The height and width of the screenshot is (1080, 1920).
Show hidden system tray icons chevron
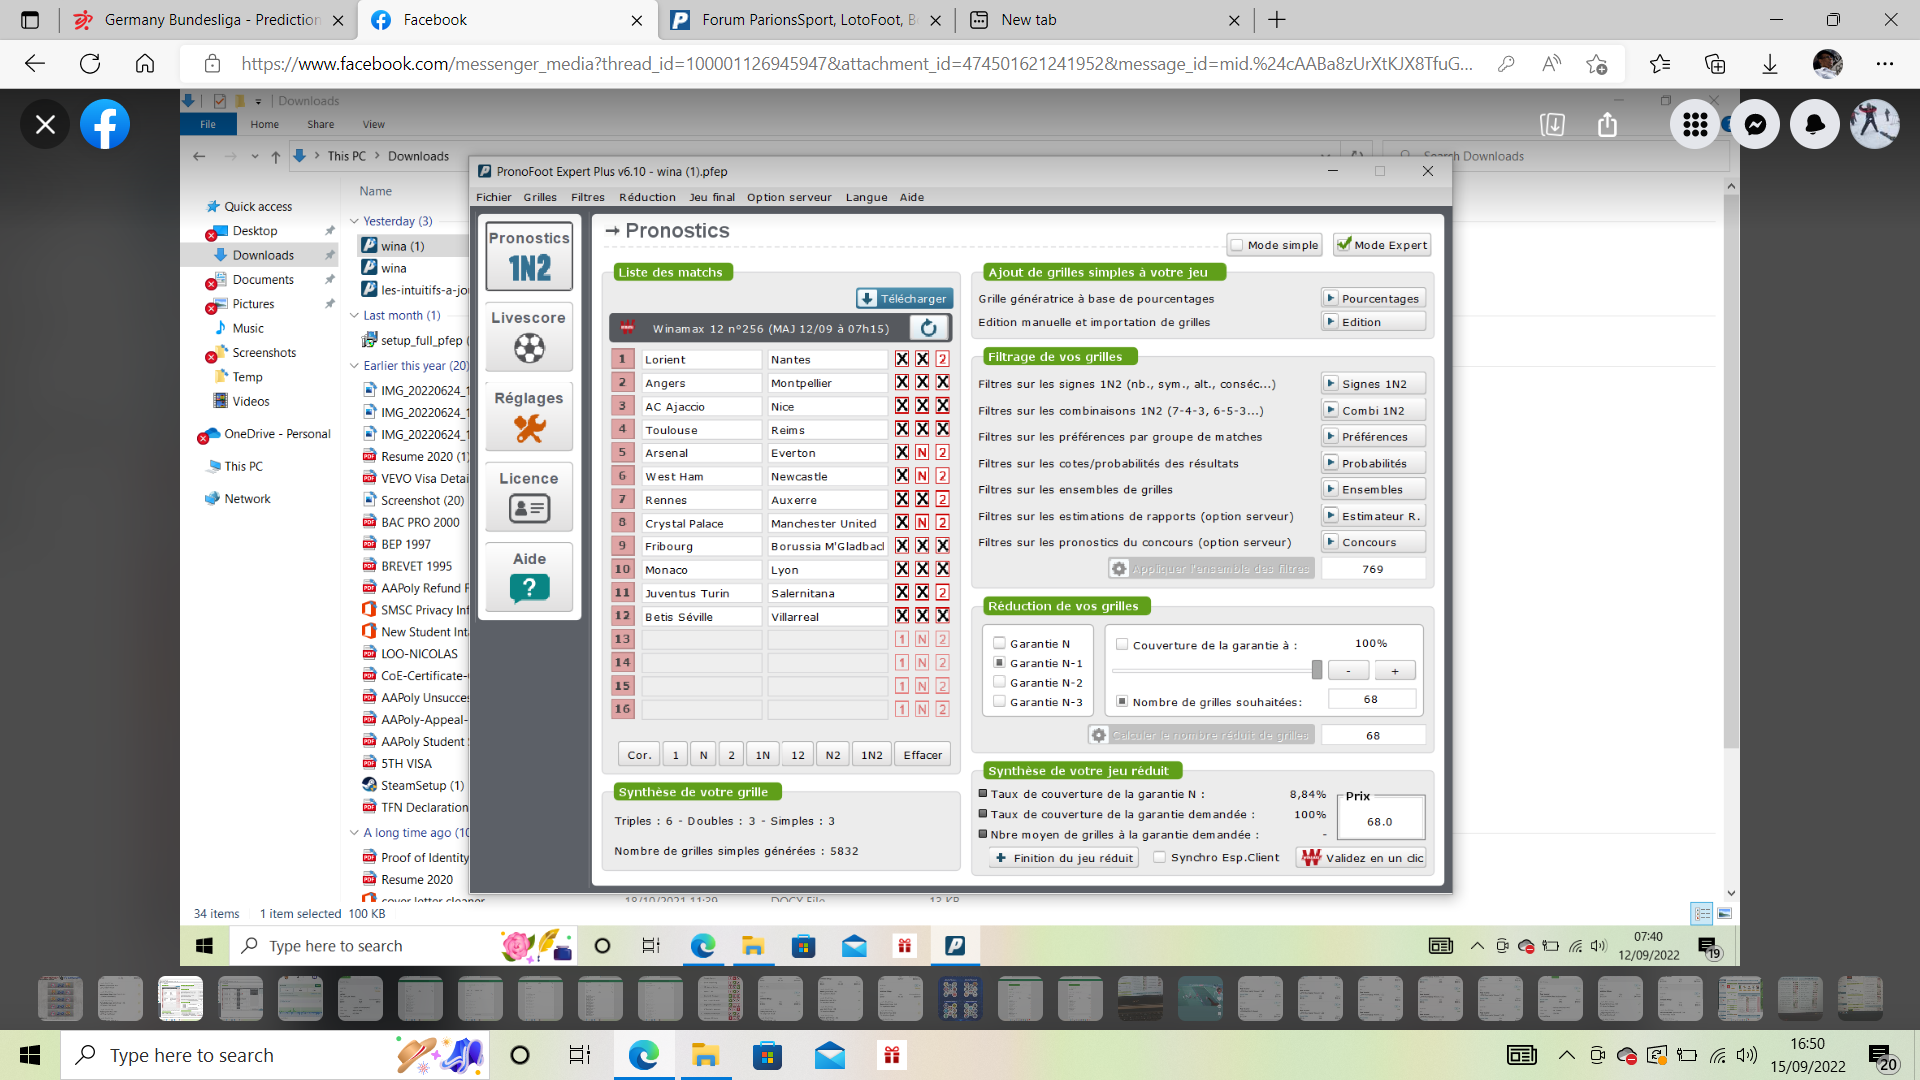click(1567, 1055)
